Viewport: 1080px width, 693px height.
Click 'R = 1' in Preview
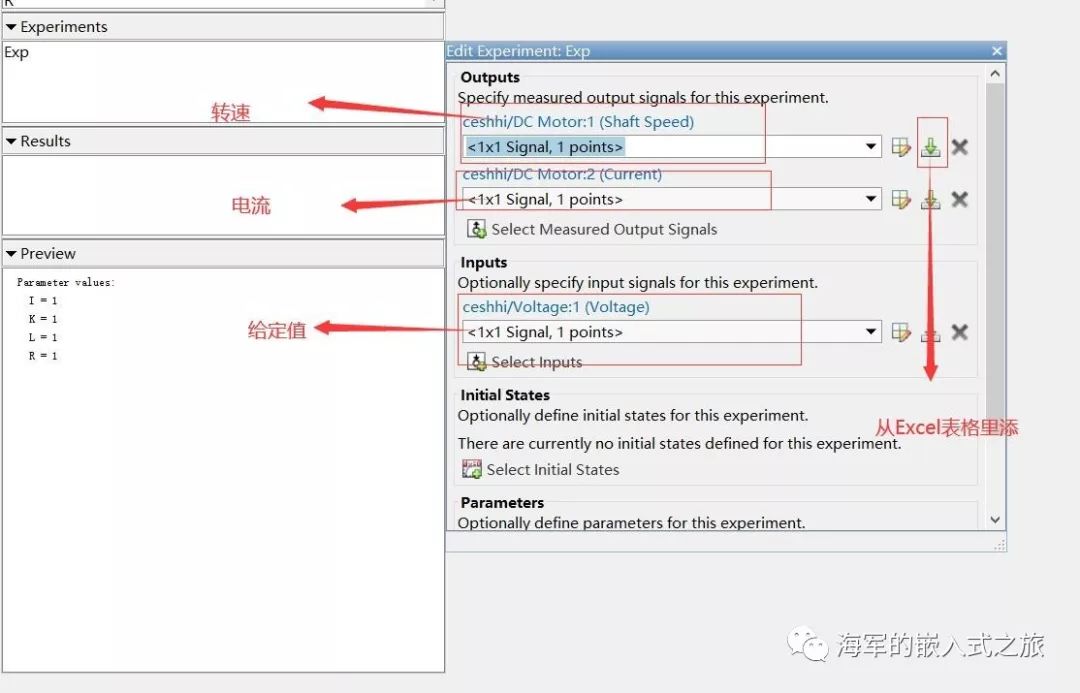click(x=43, y=356)
